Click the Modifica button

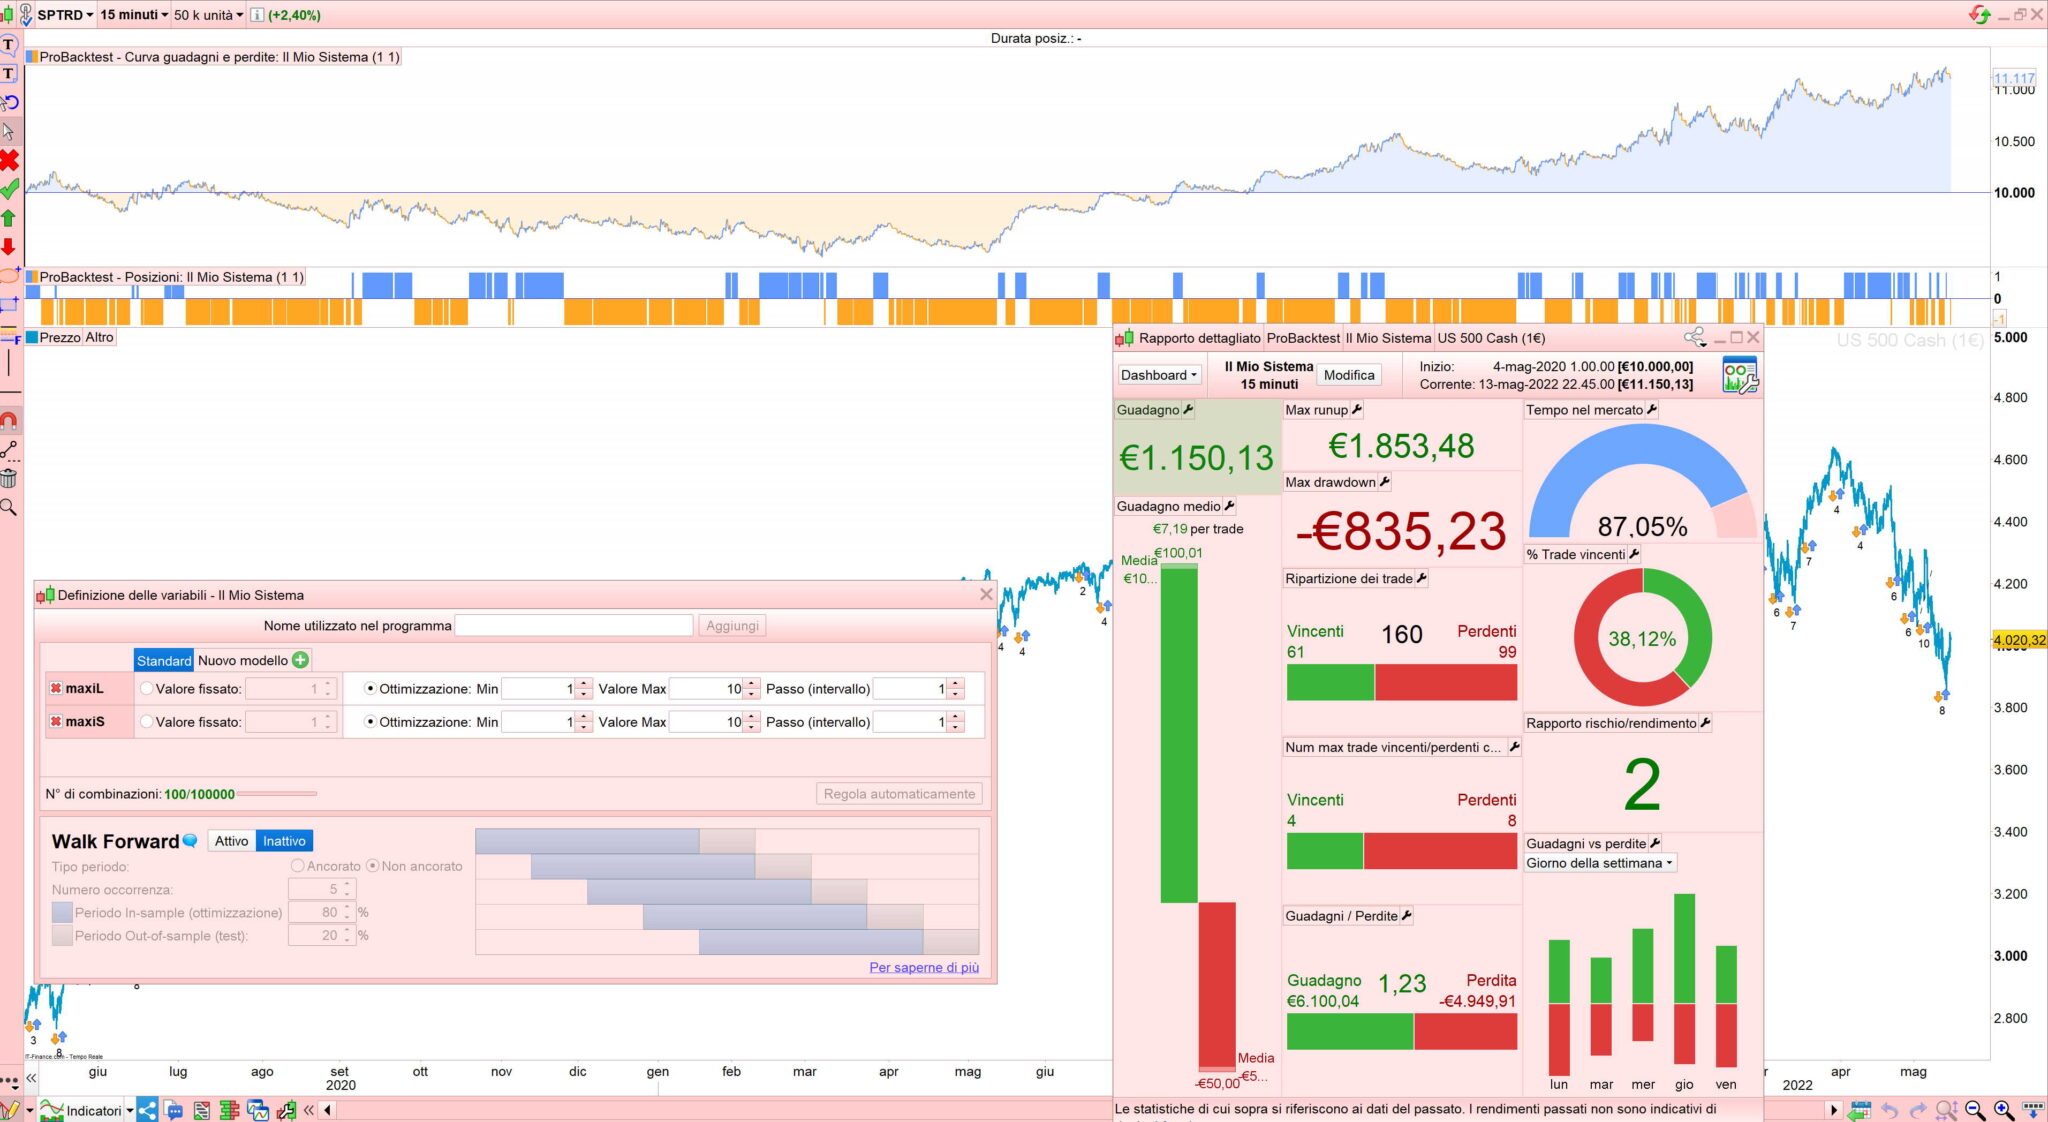click(1348, 375)
